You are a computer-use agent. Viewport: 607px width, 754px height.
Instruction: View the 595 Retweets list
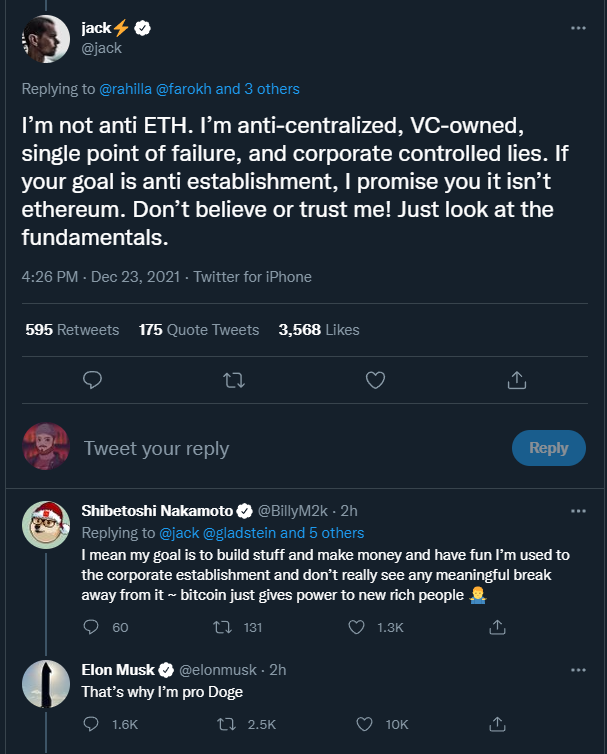[72, 330]
